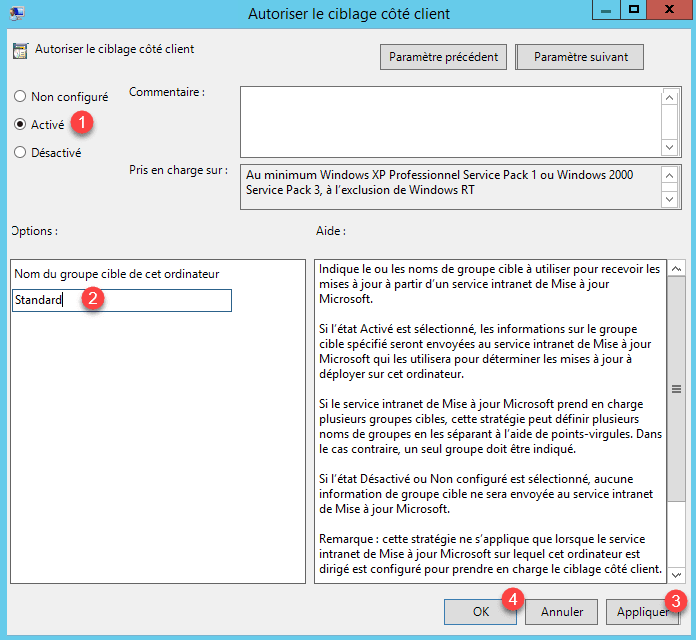Click the Pris en charge sur label
This screenshot has width=696, height=640.
pos(178,170)
